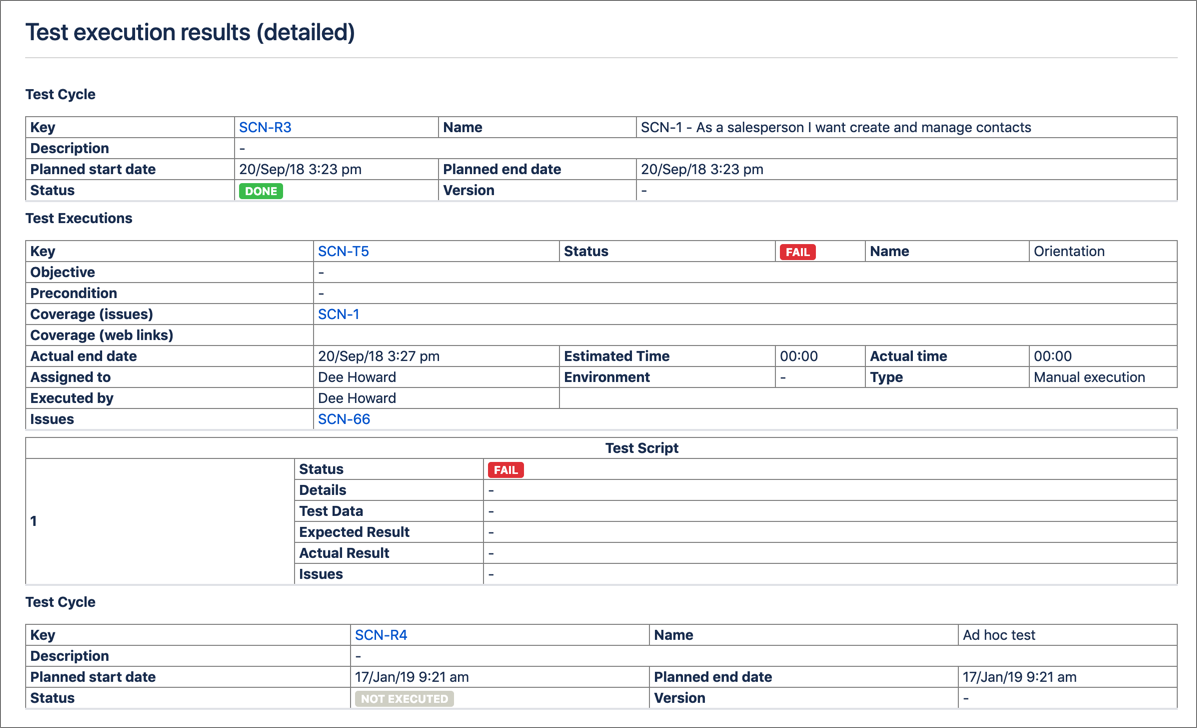Open the SCN-1 coverage issue link
This screenshot has height=728, width=1197.
(x=339, y=314)
